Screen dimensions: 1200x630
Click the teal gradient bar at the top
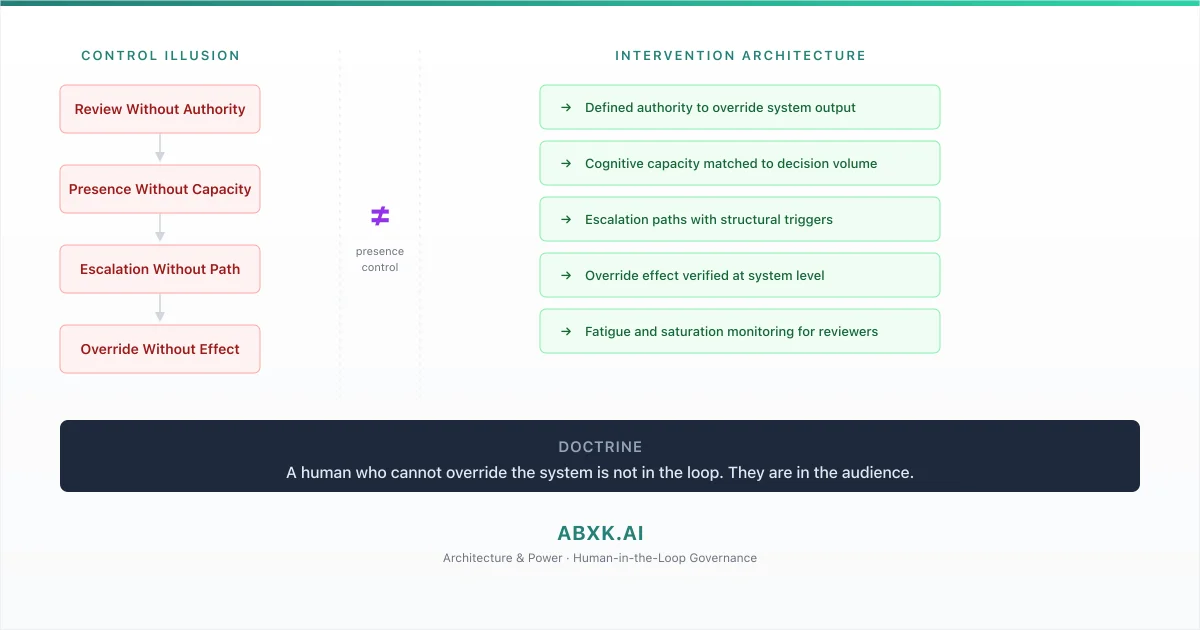pos(600,3)
